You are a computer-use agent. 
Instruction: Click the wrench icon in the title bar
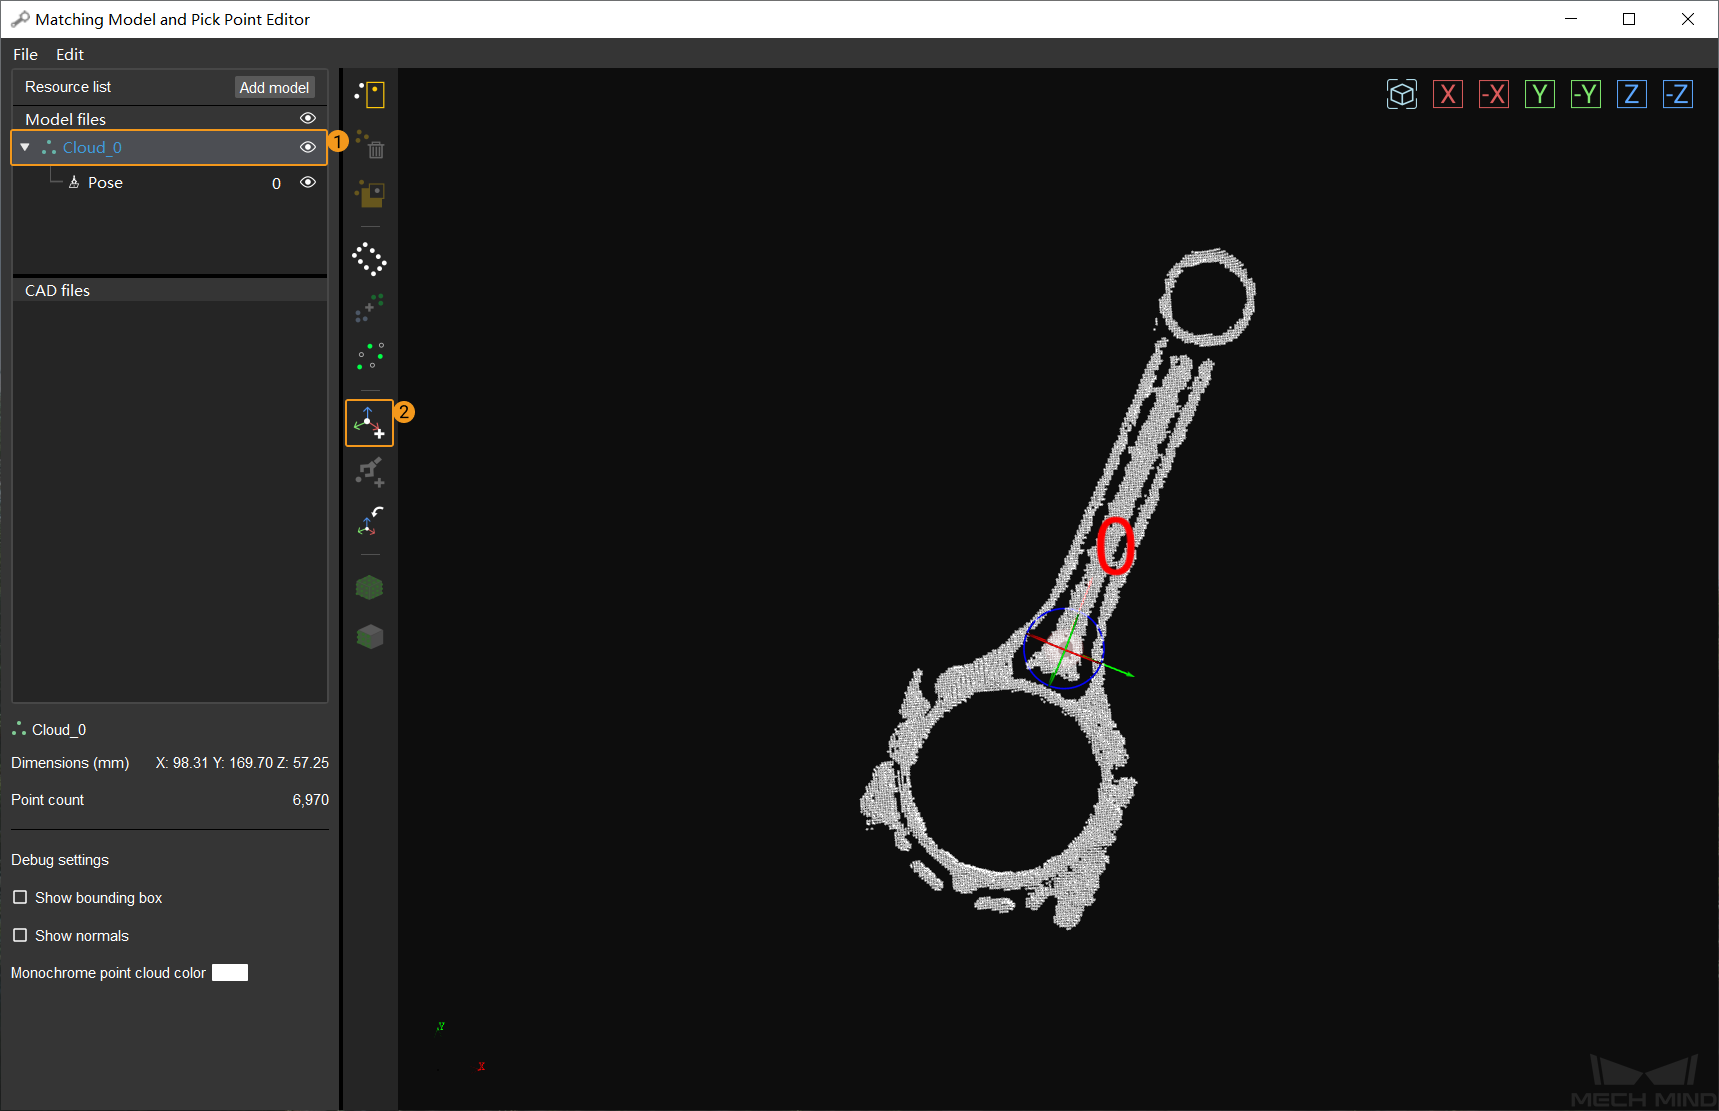(20, 19)
